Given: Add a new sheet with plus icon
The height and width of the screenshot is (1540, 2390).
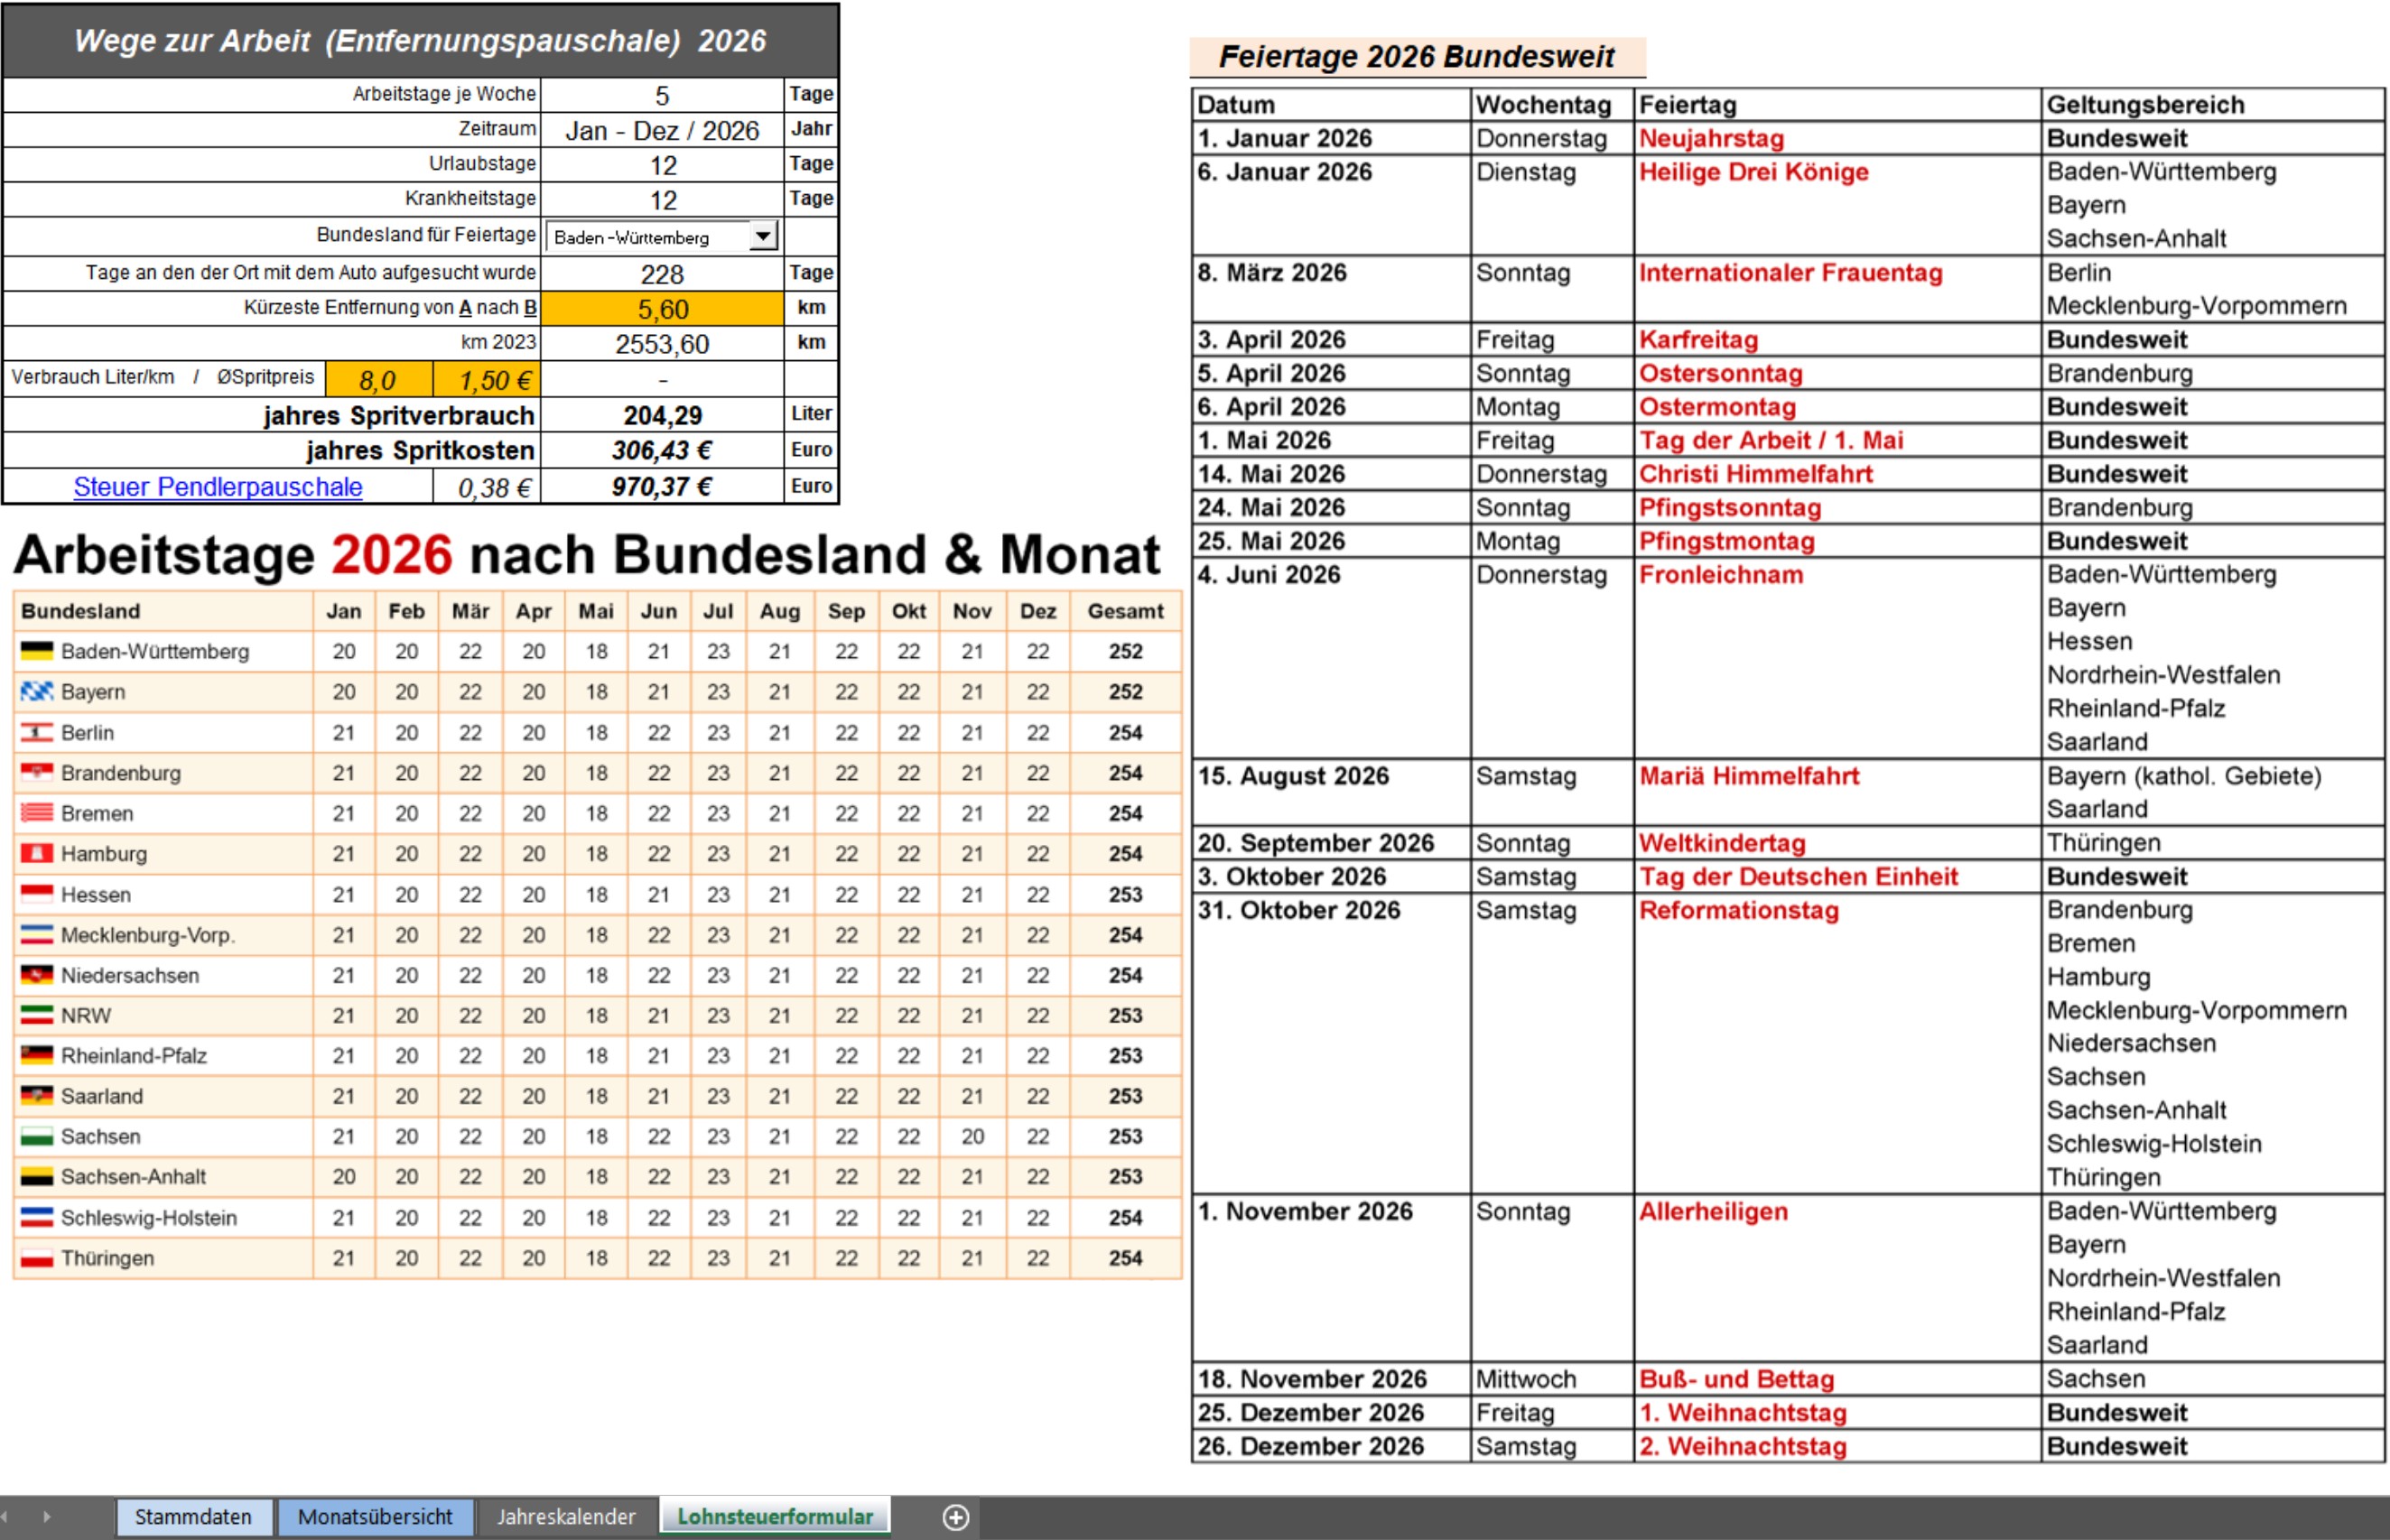Looking at the screenshot, I should click(x=956, y=1517).
